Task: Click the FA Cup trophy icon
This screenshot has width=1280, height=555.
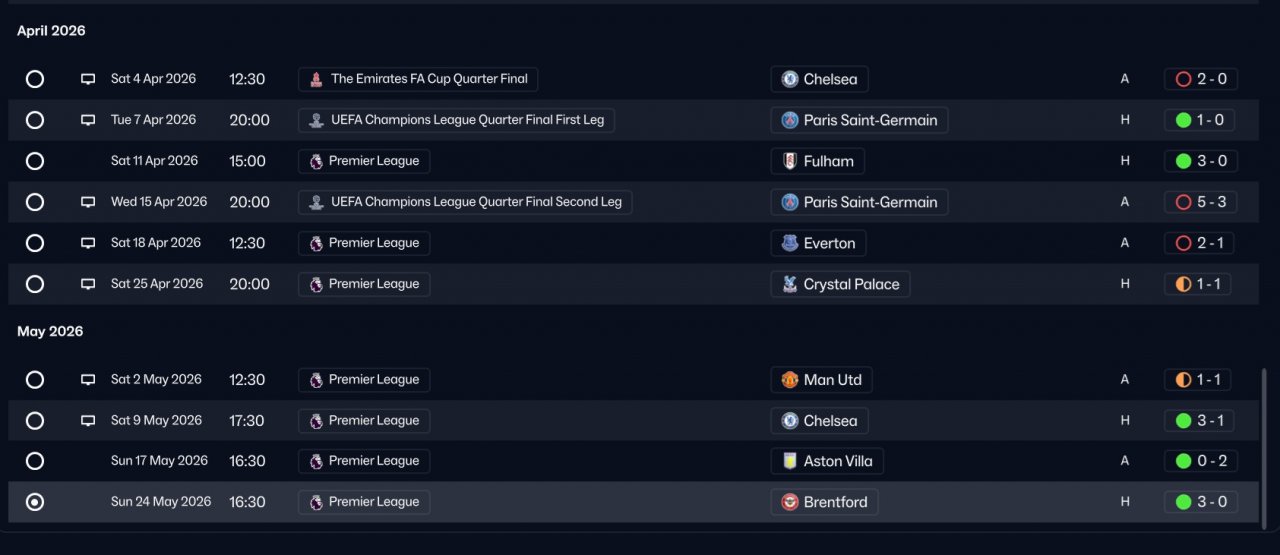Action: (x=316, y=79)
